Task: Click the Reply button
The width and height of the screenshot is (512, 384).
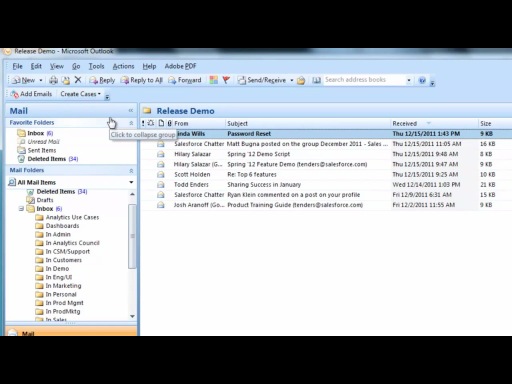Action: click(x=102, y=80)
